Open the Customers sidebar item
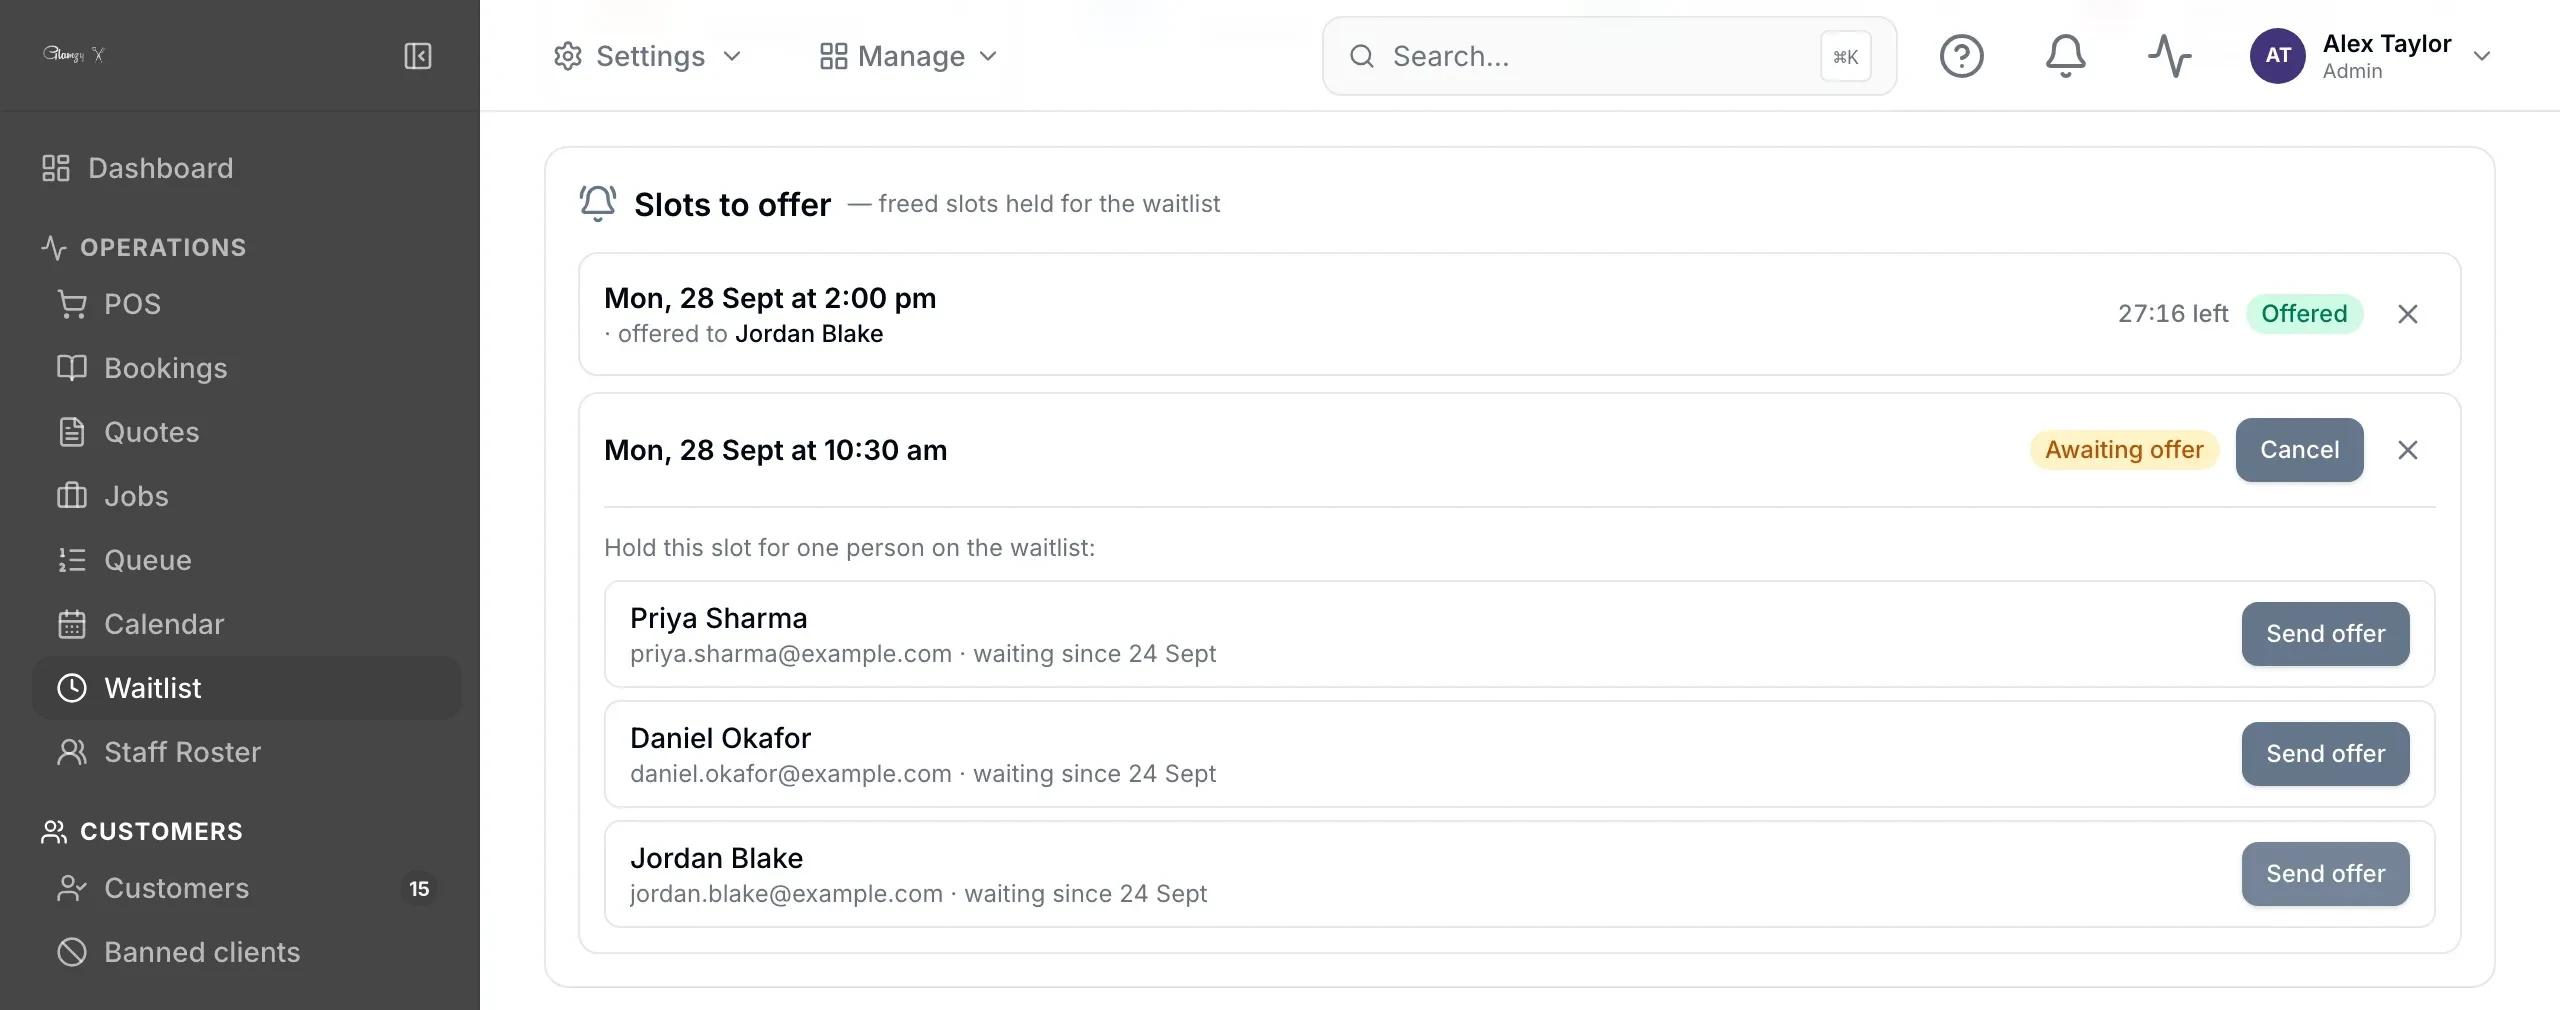 click(x=246, y=888)
